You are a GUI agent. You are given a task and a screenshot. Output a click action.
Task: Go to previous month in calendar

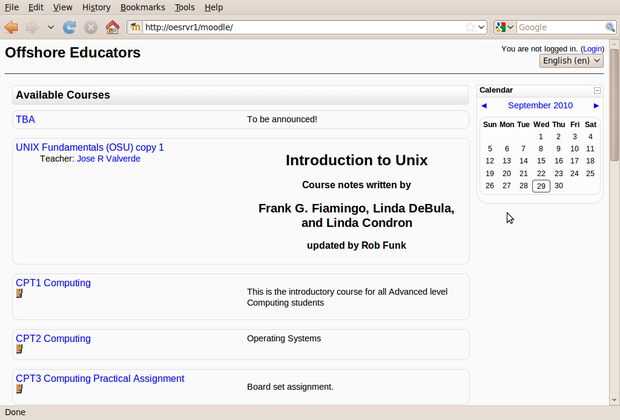(x=484, y=106)
